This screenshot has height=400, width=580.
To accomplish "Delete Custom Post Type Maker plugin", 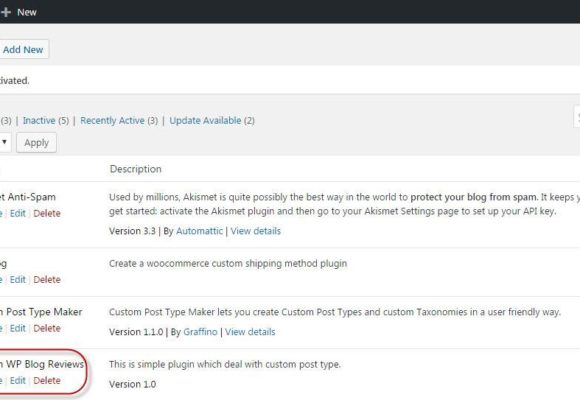I will click(x=47, y=328).
